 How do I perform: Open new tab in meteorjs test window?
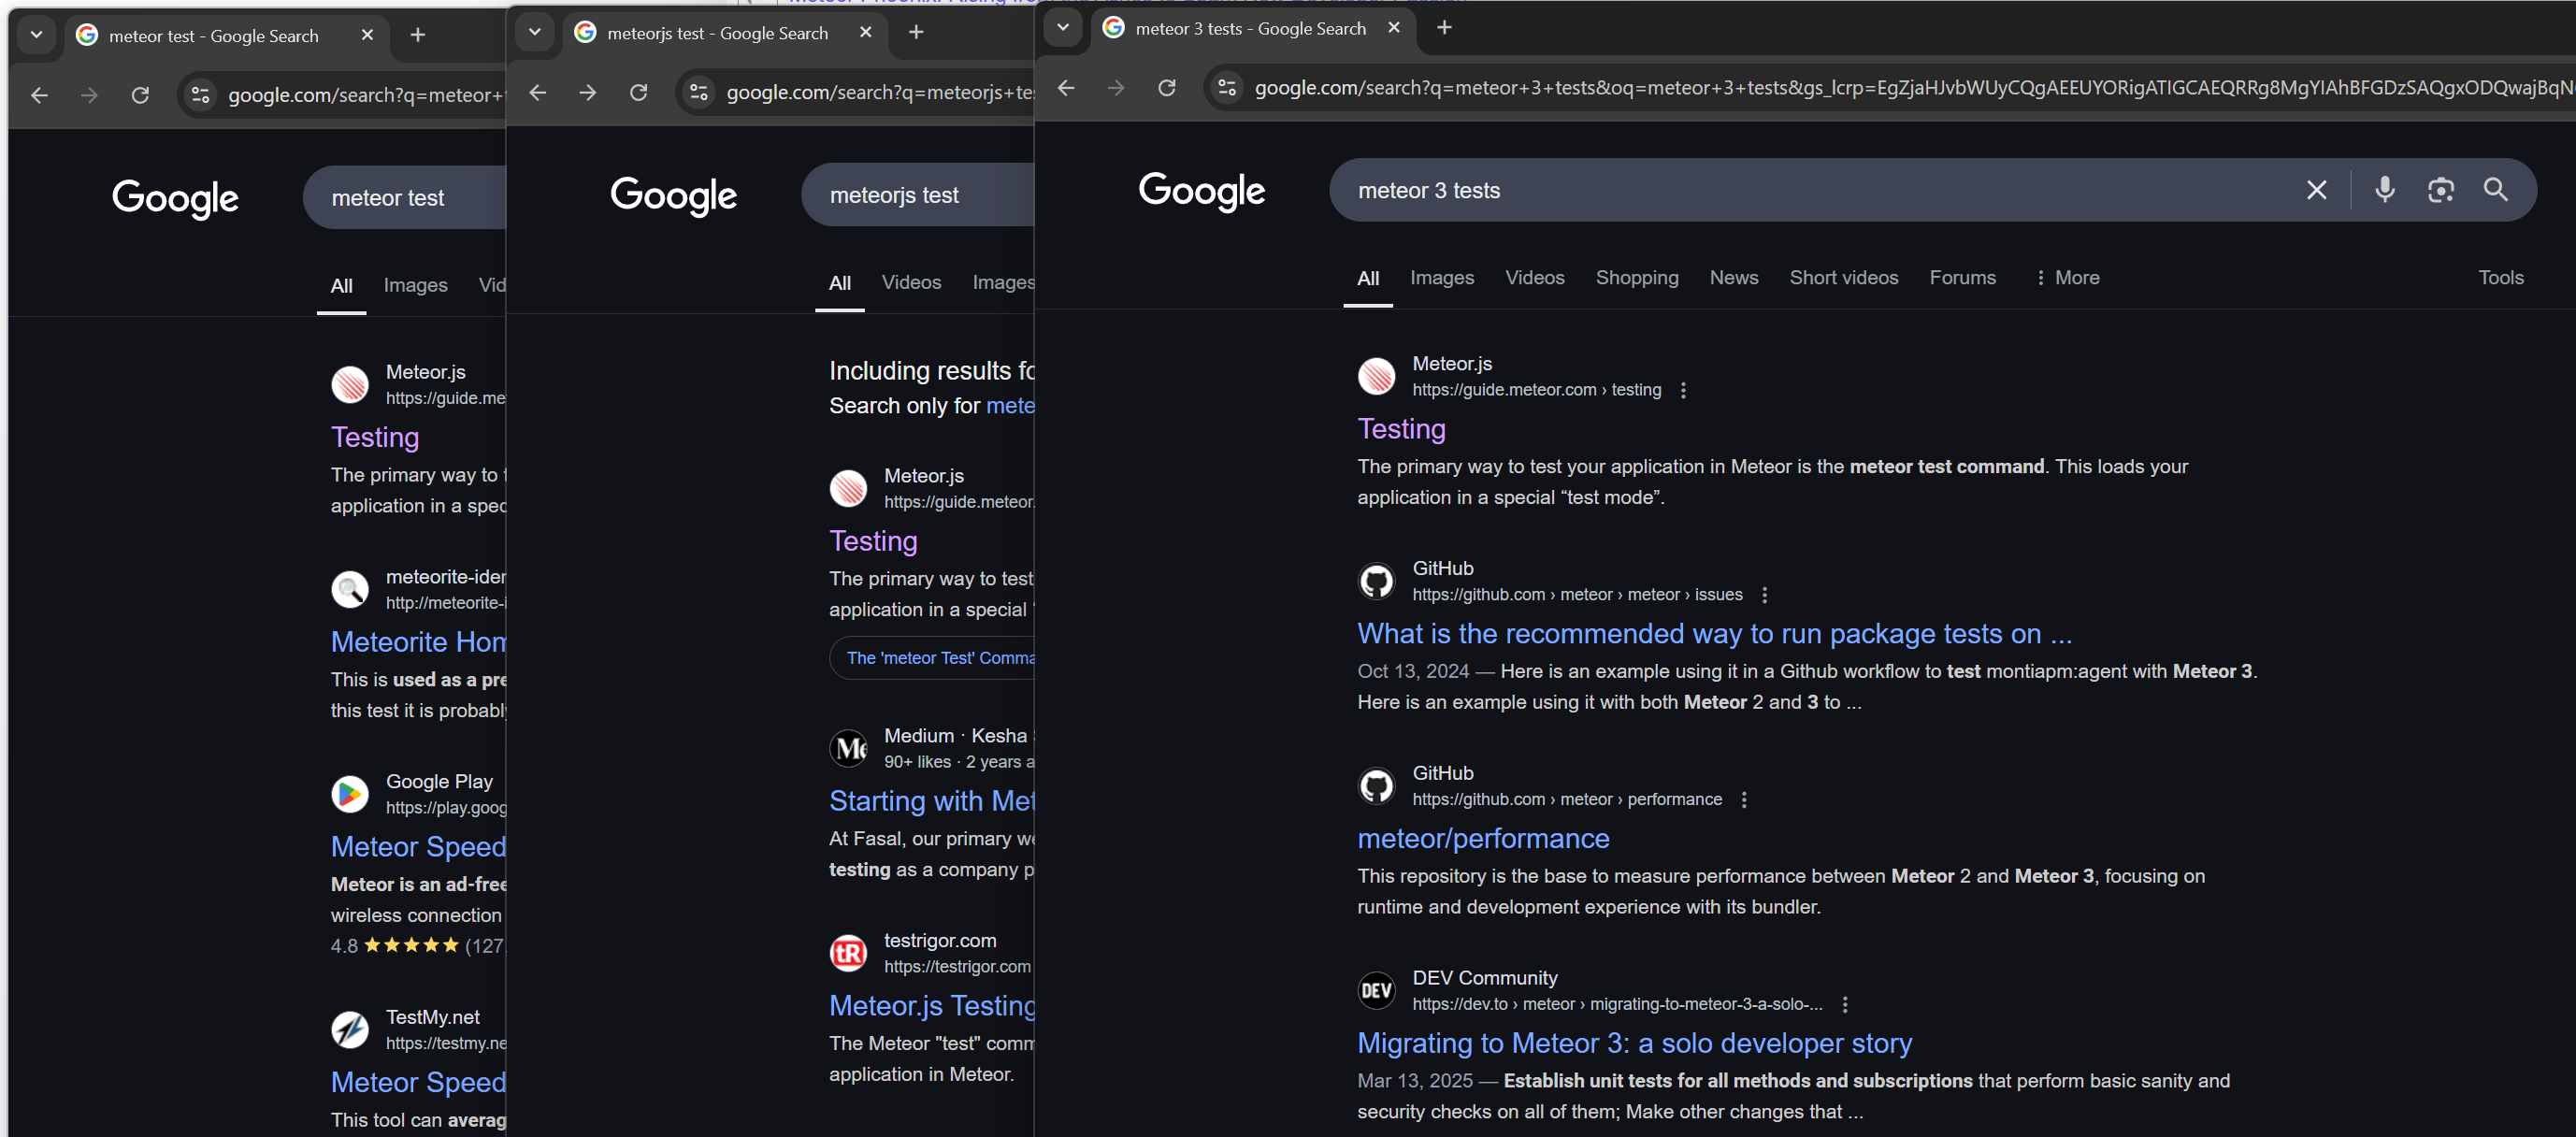click(x=916, y=32)
